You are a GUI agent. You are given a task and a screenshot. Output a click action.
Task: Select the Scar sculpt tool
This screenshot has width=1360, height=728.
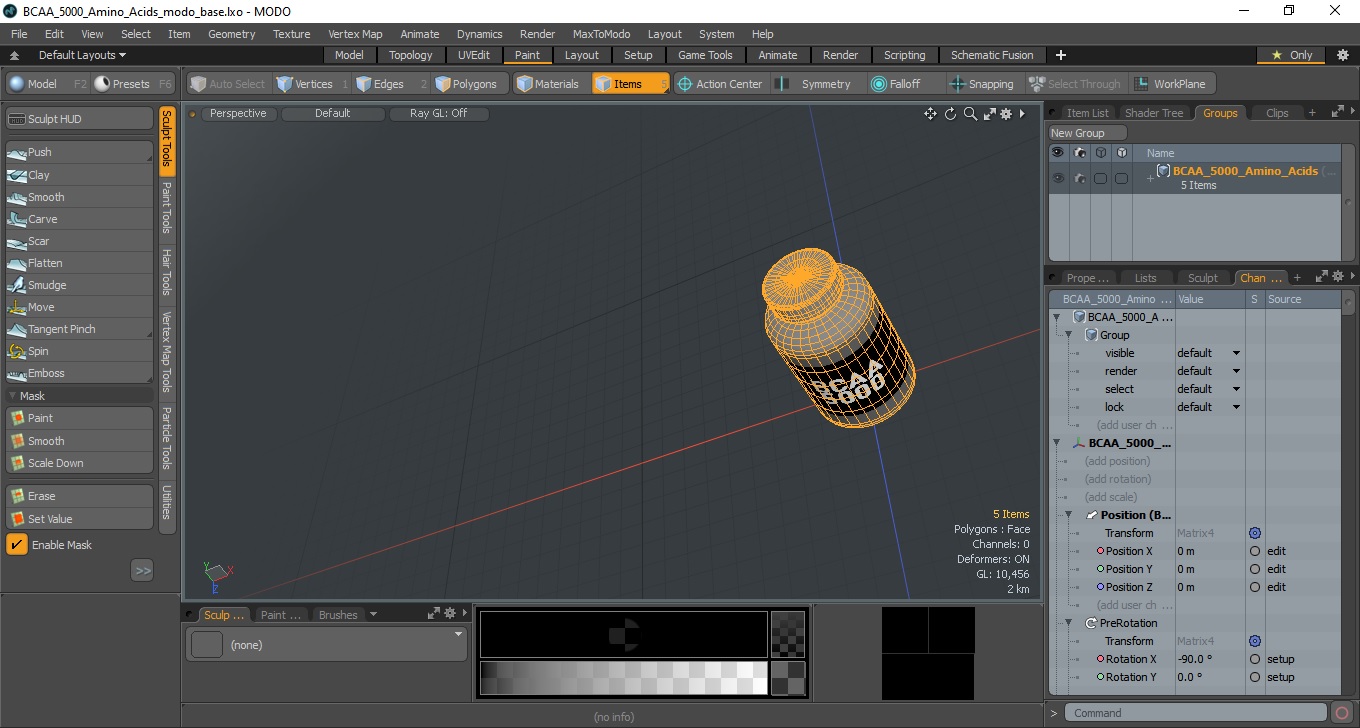click(80, 241)
